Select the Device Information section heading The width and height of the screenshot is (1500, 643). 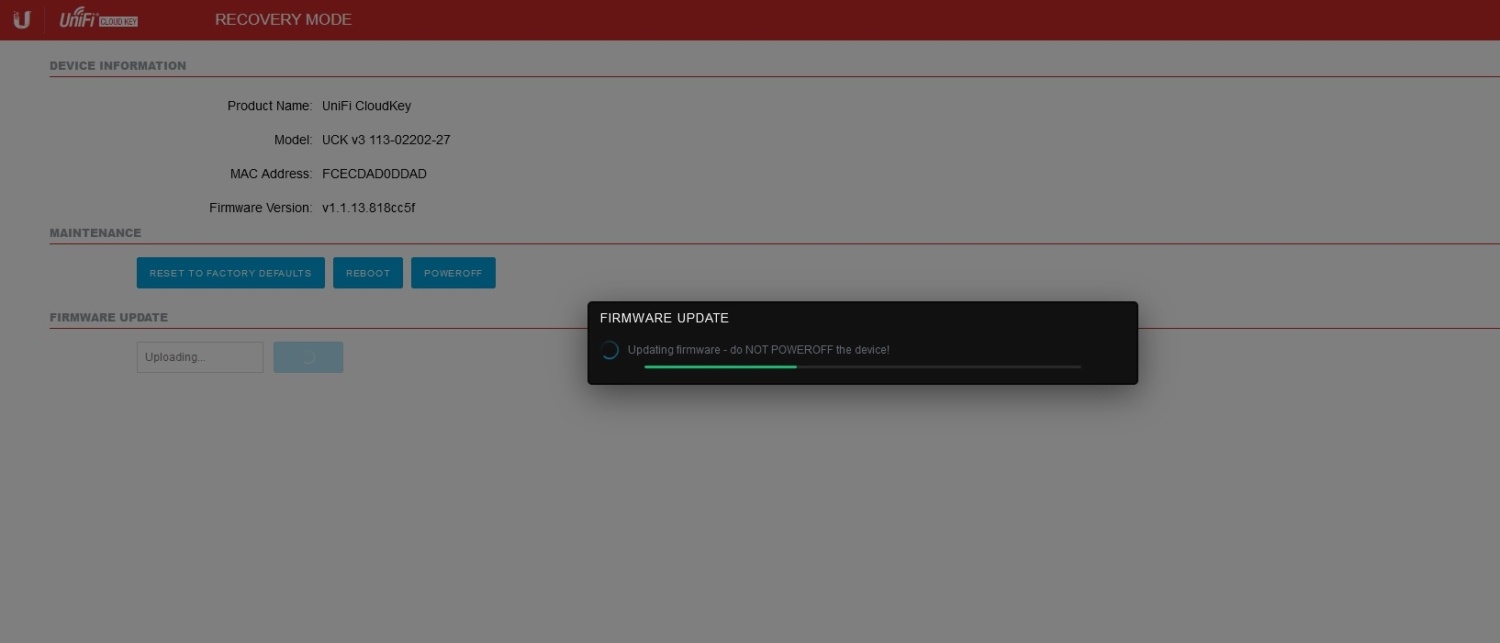tap(118, 66)
